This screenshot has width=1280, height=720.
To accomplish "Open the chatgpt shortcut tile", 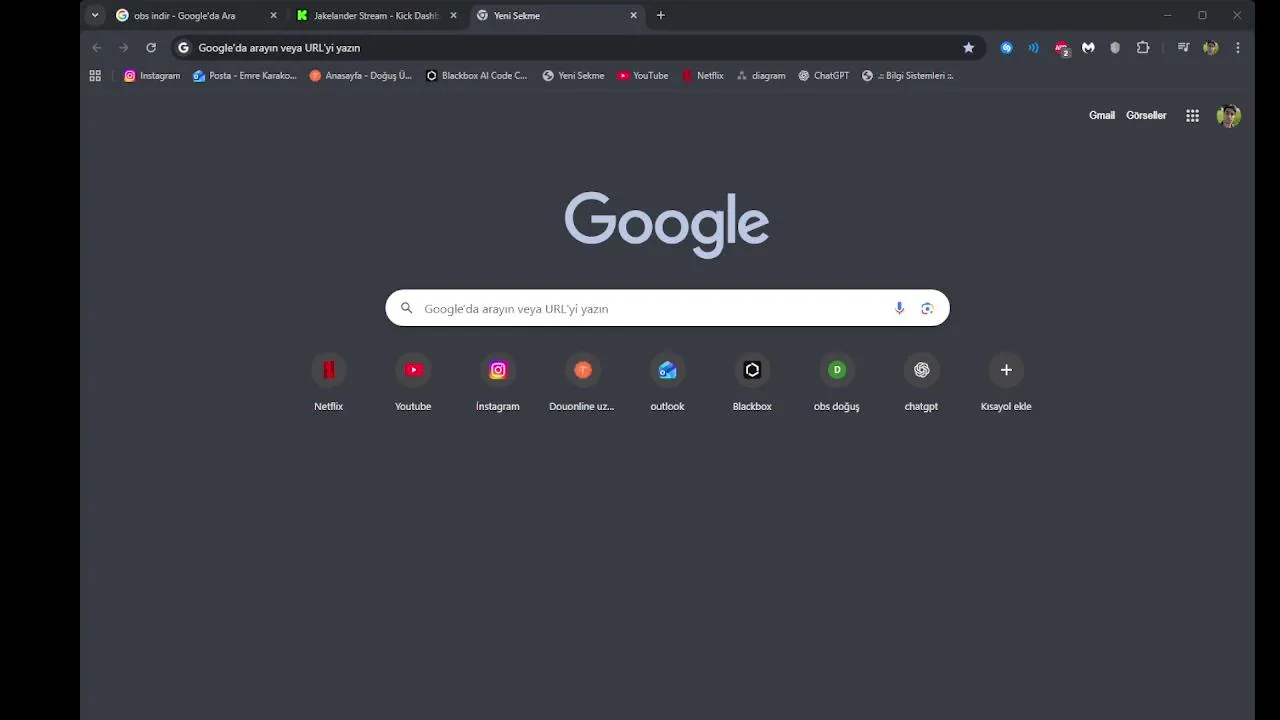I will (921, 381).
